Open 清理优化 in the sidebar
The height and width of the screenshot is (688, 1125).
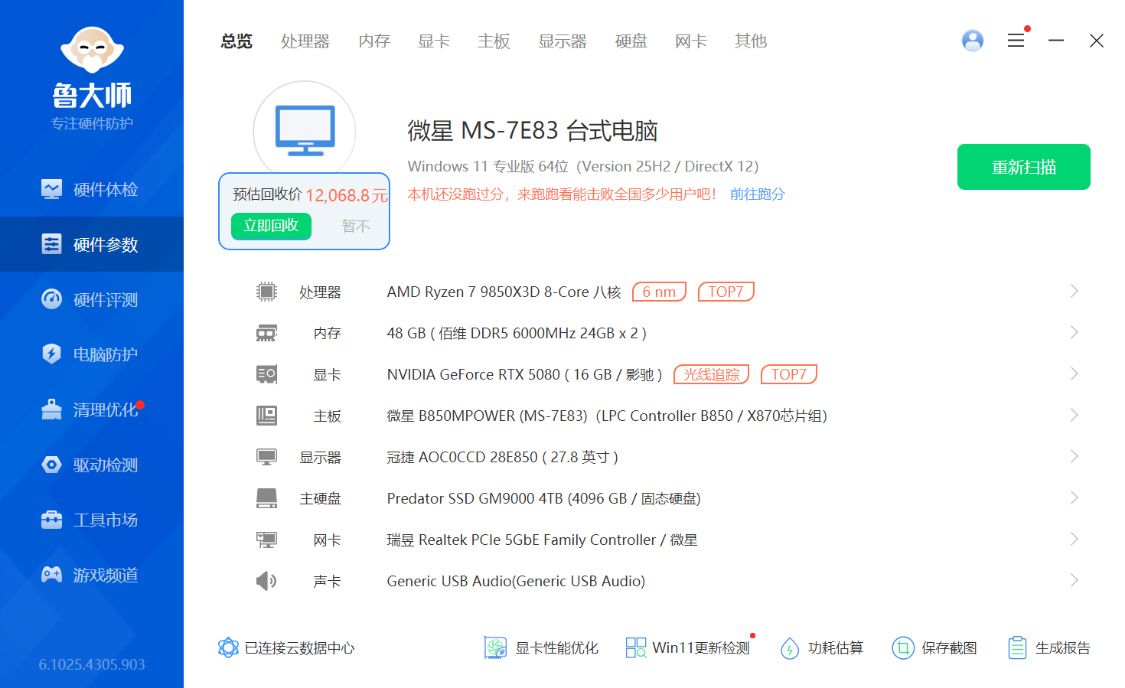point(91,410)
